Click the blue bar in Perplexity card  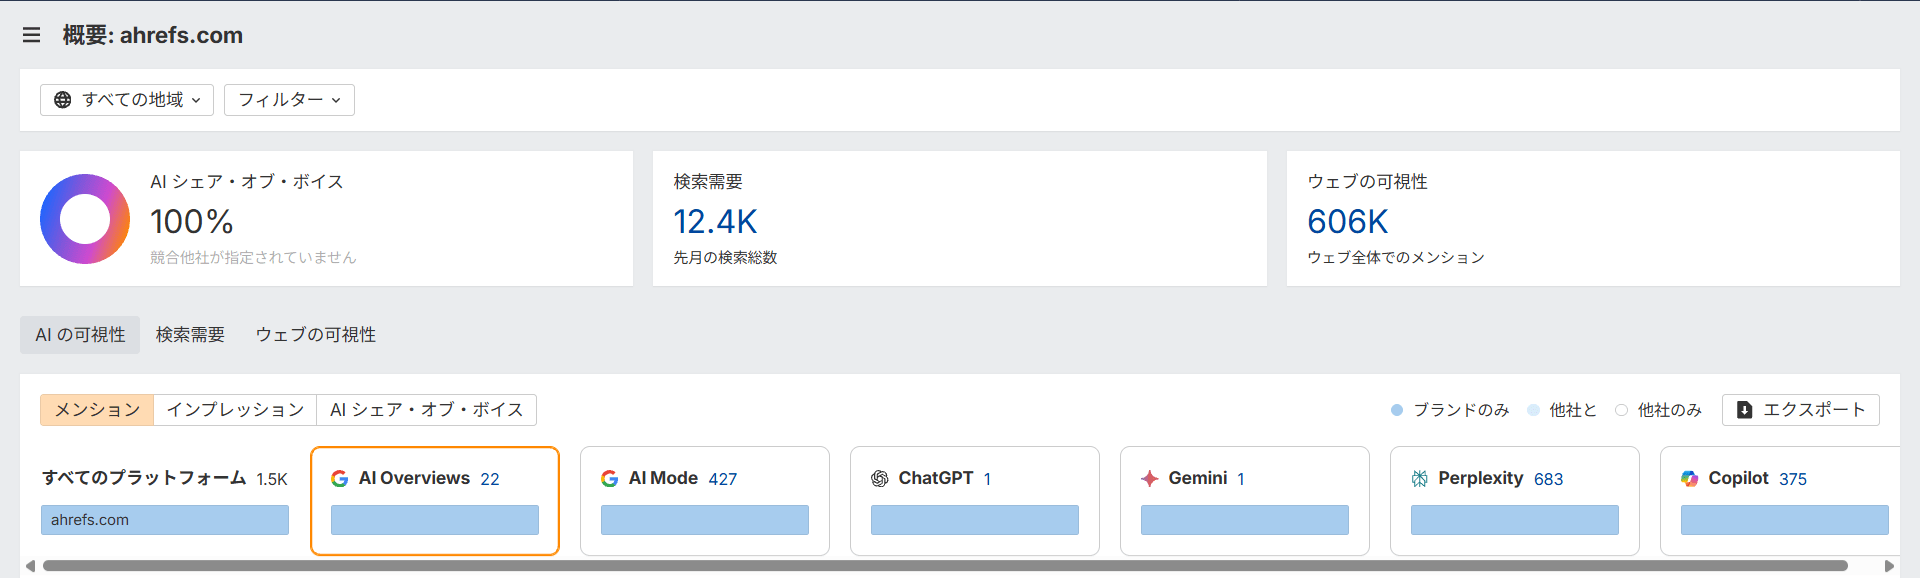1515,520
